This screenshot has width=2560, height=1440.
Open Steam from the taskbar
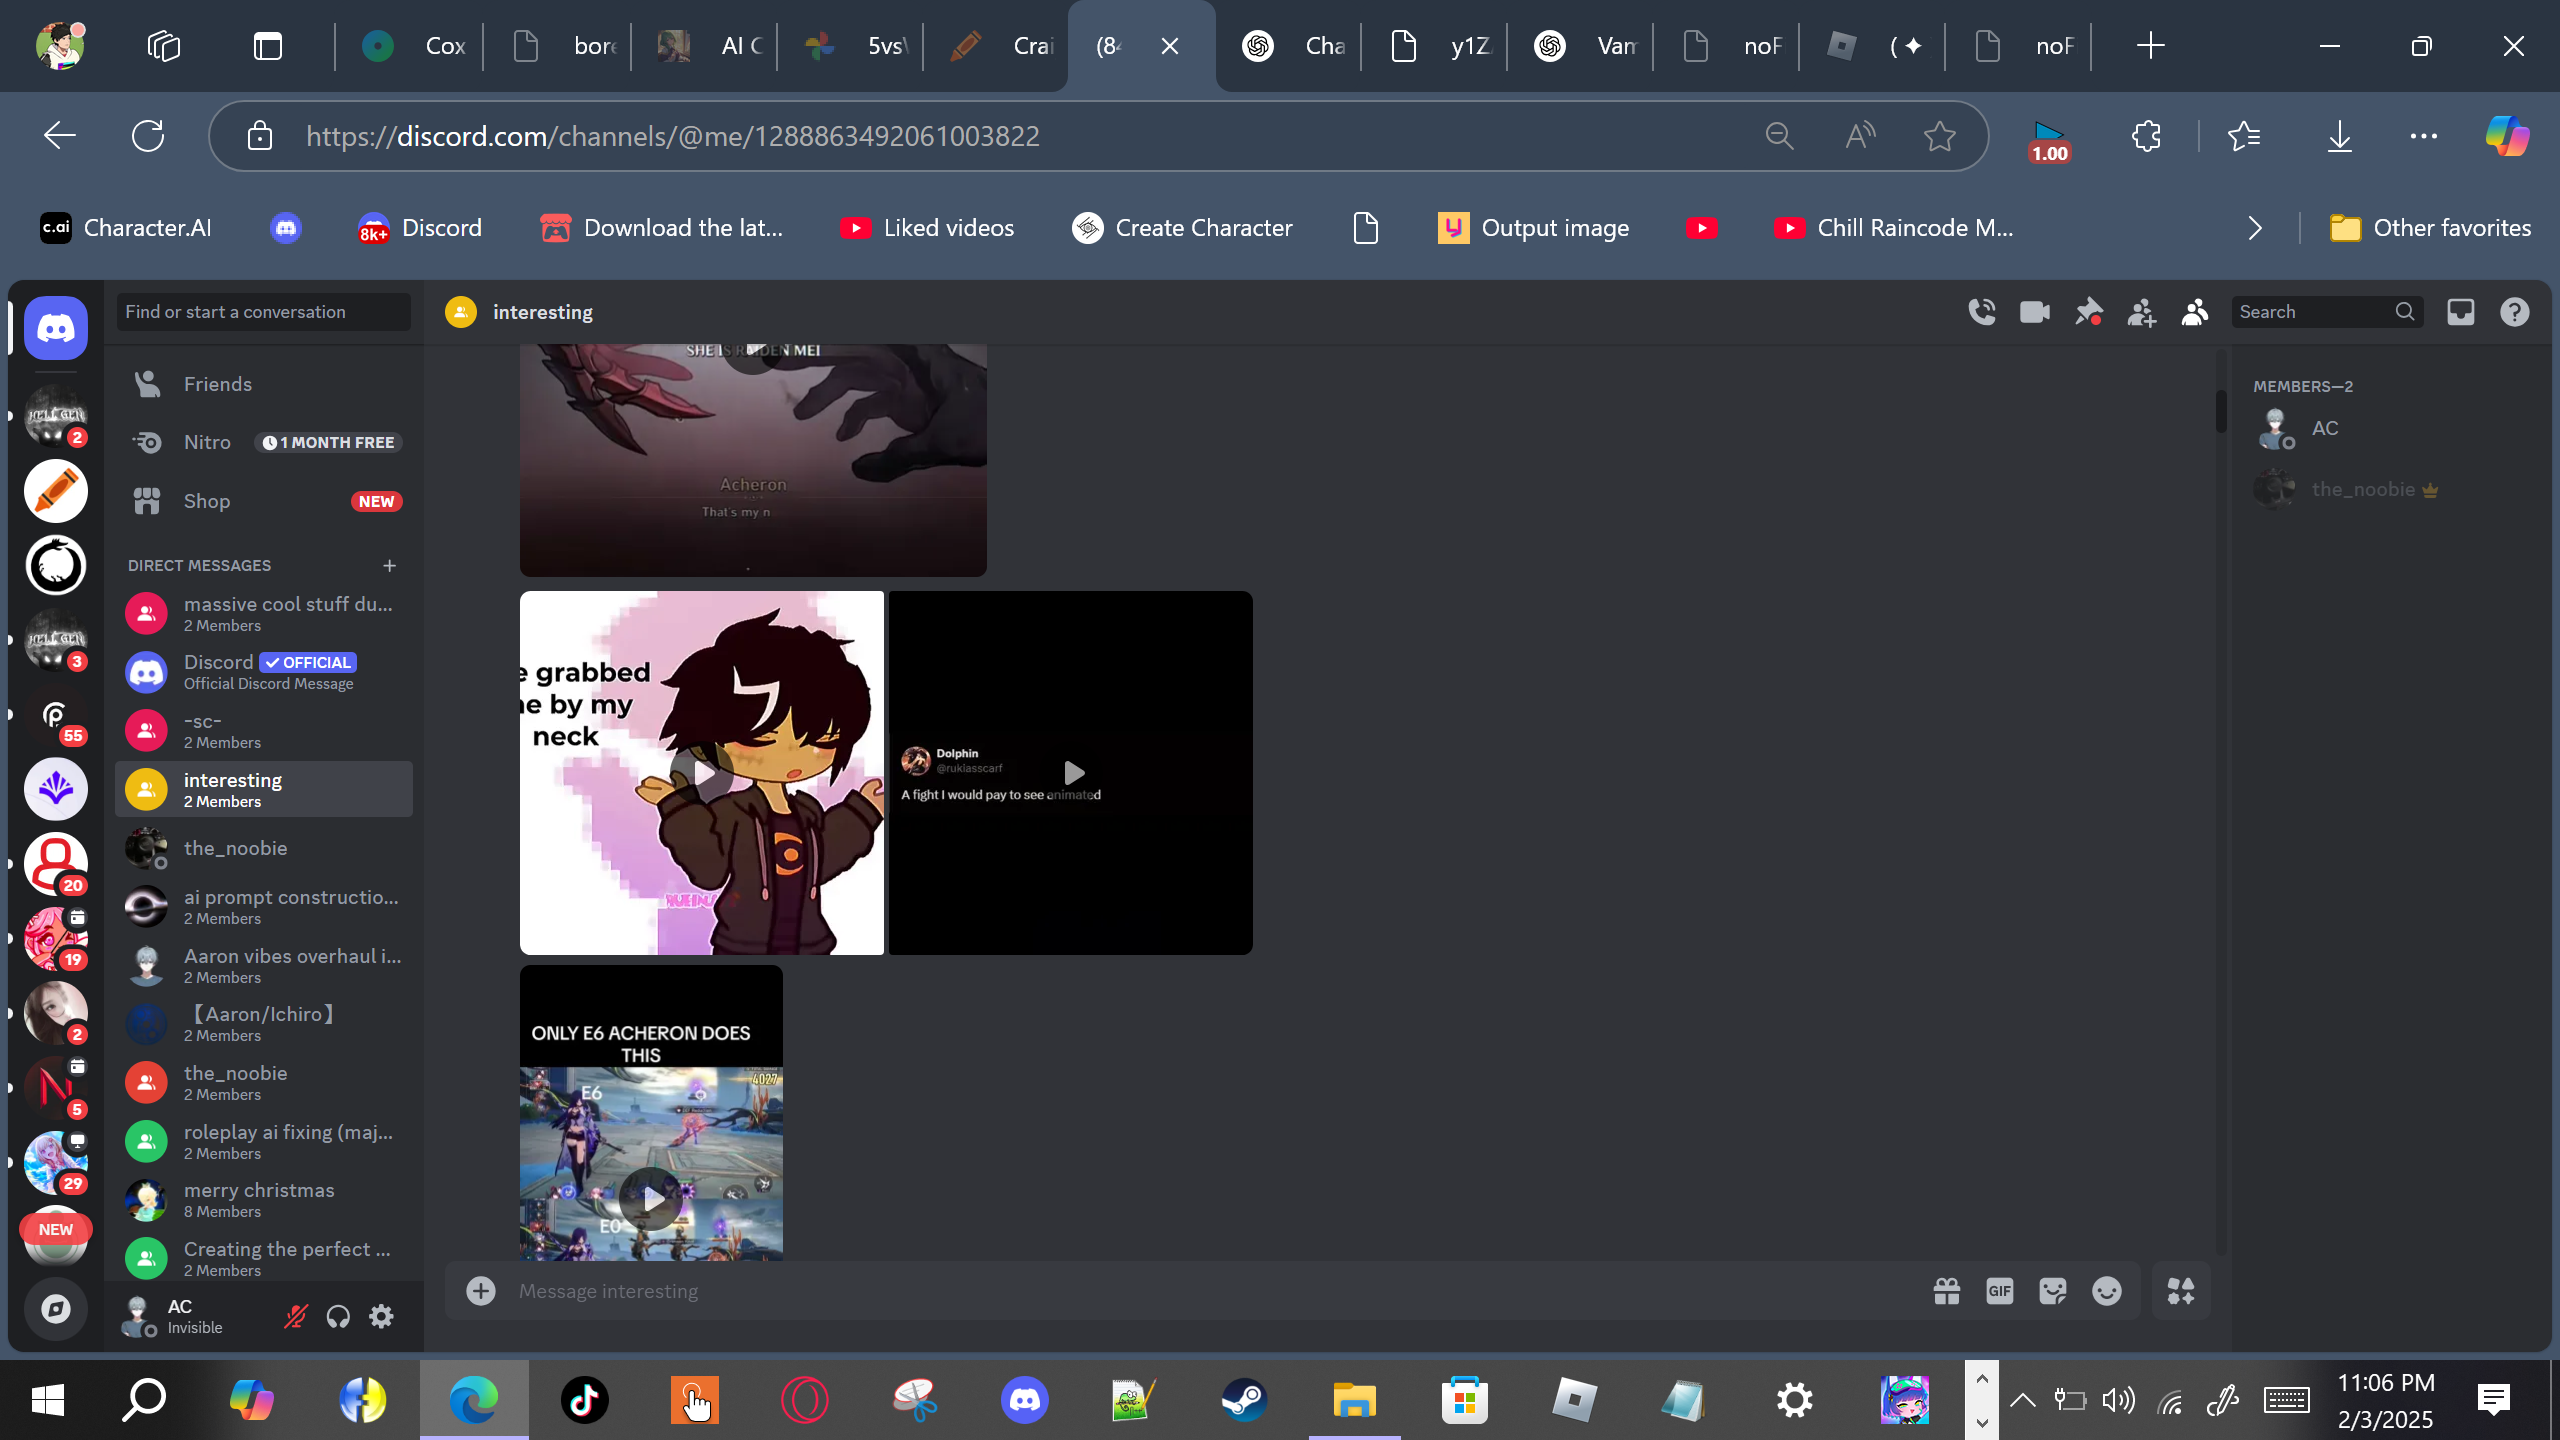pyautogui.click(x=1244, y=1400)
